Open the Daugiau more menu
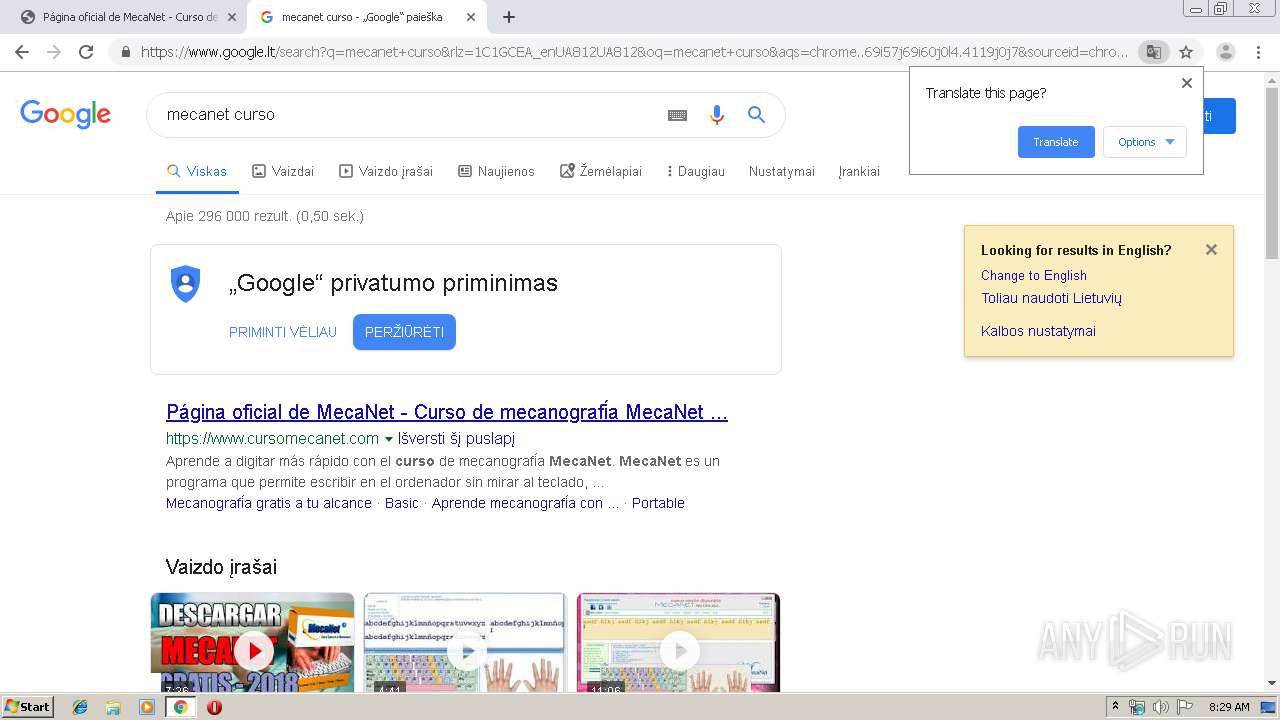 (696, 171)
